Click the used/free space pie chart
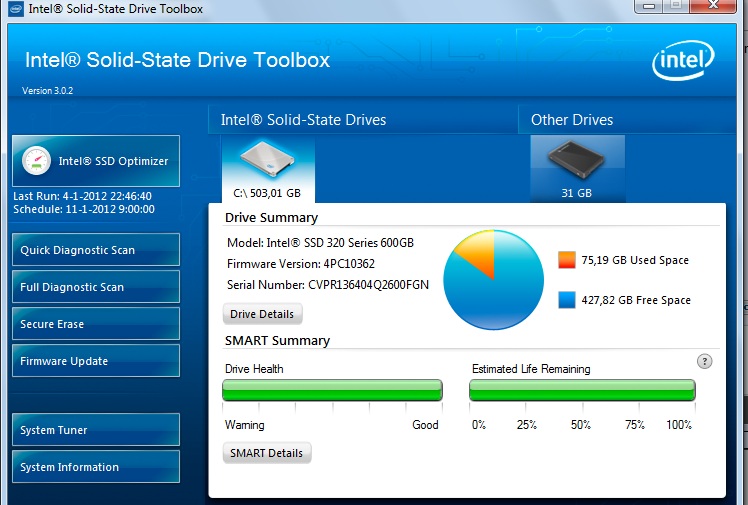 click(x=493, y=280)
